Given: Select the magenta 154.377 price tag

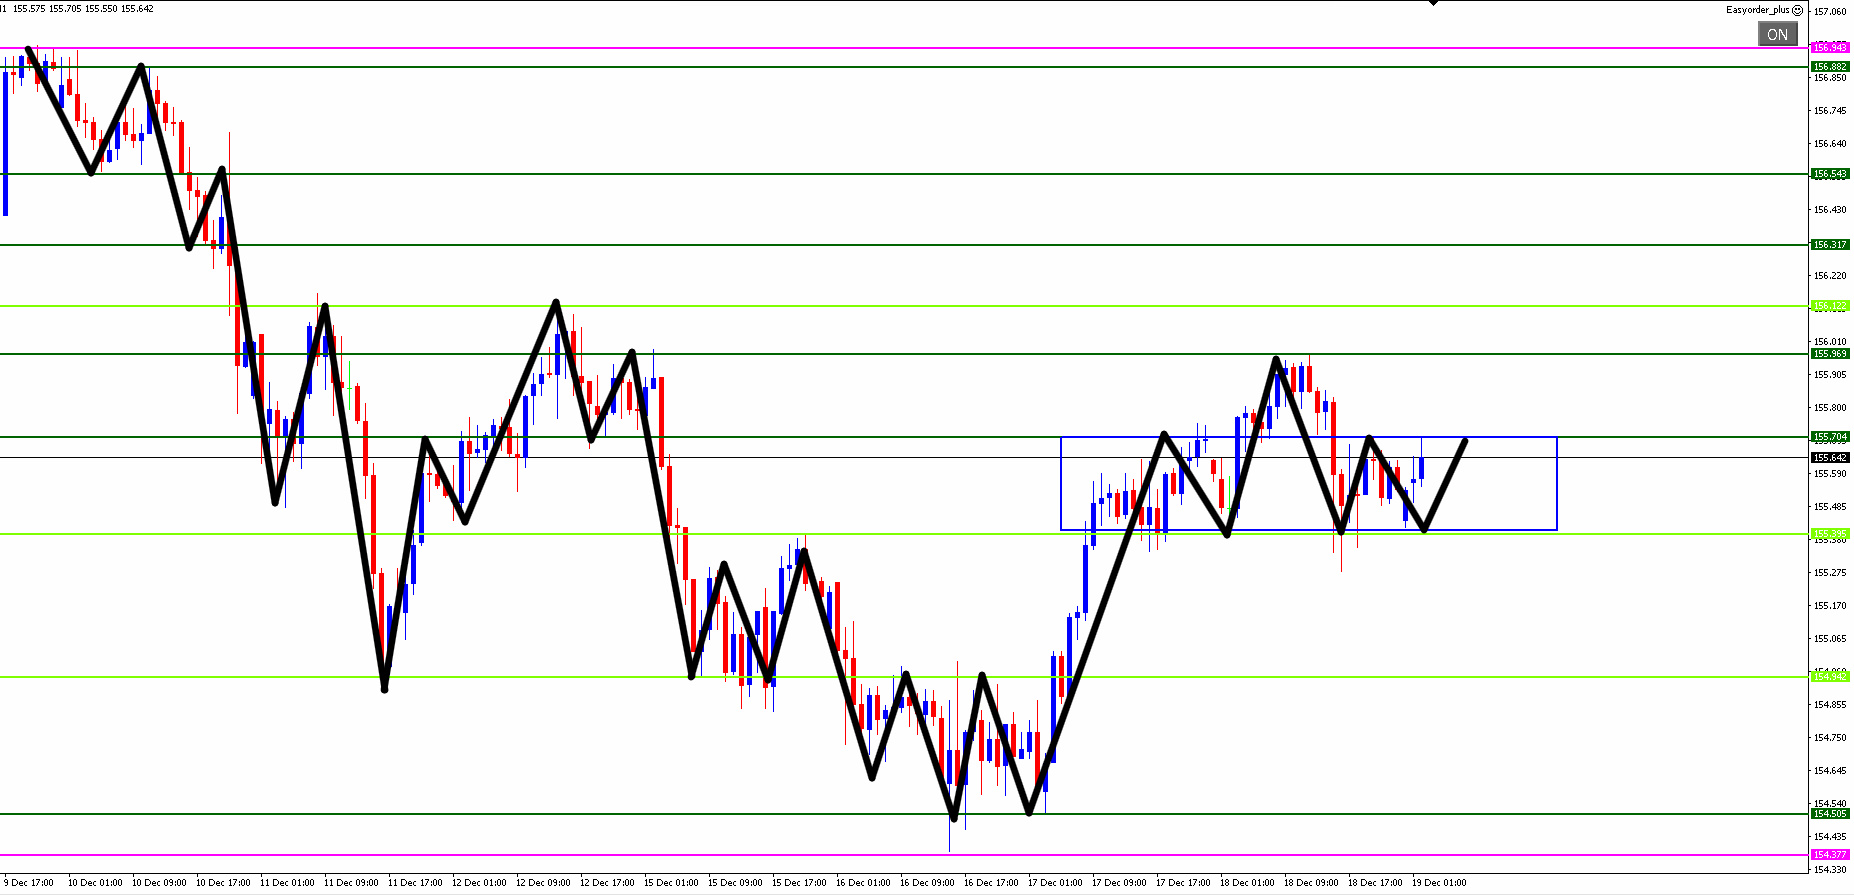Looking at the screenshot, I should pos(1830,855).
